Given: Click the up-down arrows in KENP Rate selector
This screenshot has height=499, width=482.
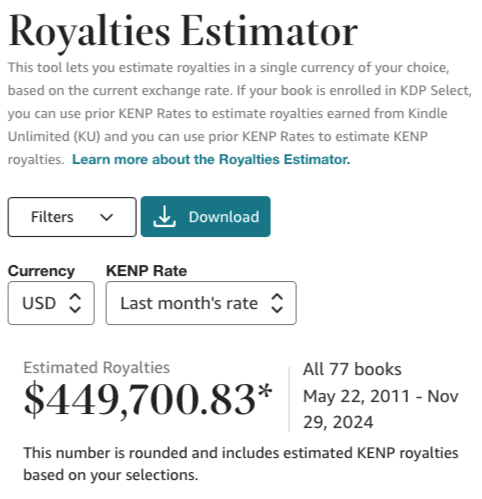Looking at the screenshot, I should click(x=277, y=303).
